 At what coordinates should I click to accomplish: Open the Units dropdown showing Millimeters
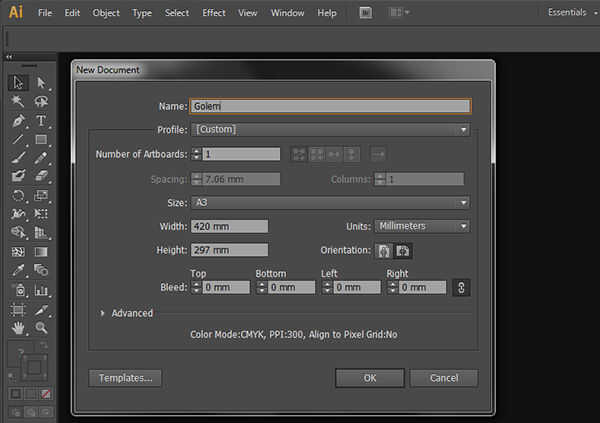(x=421, y=226)
